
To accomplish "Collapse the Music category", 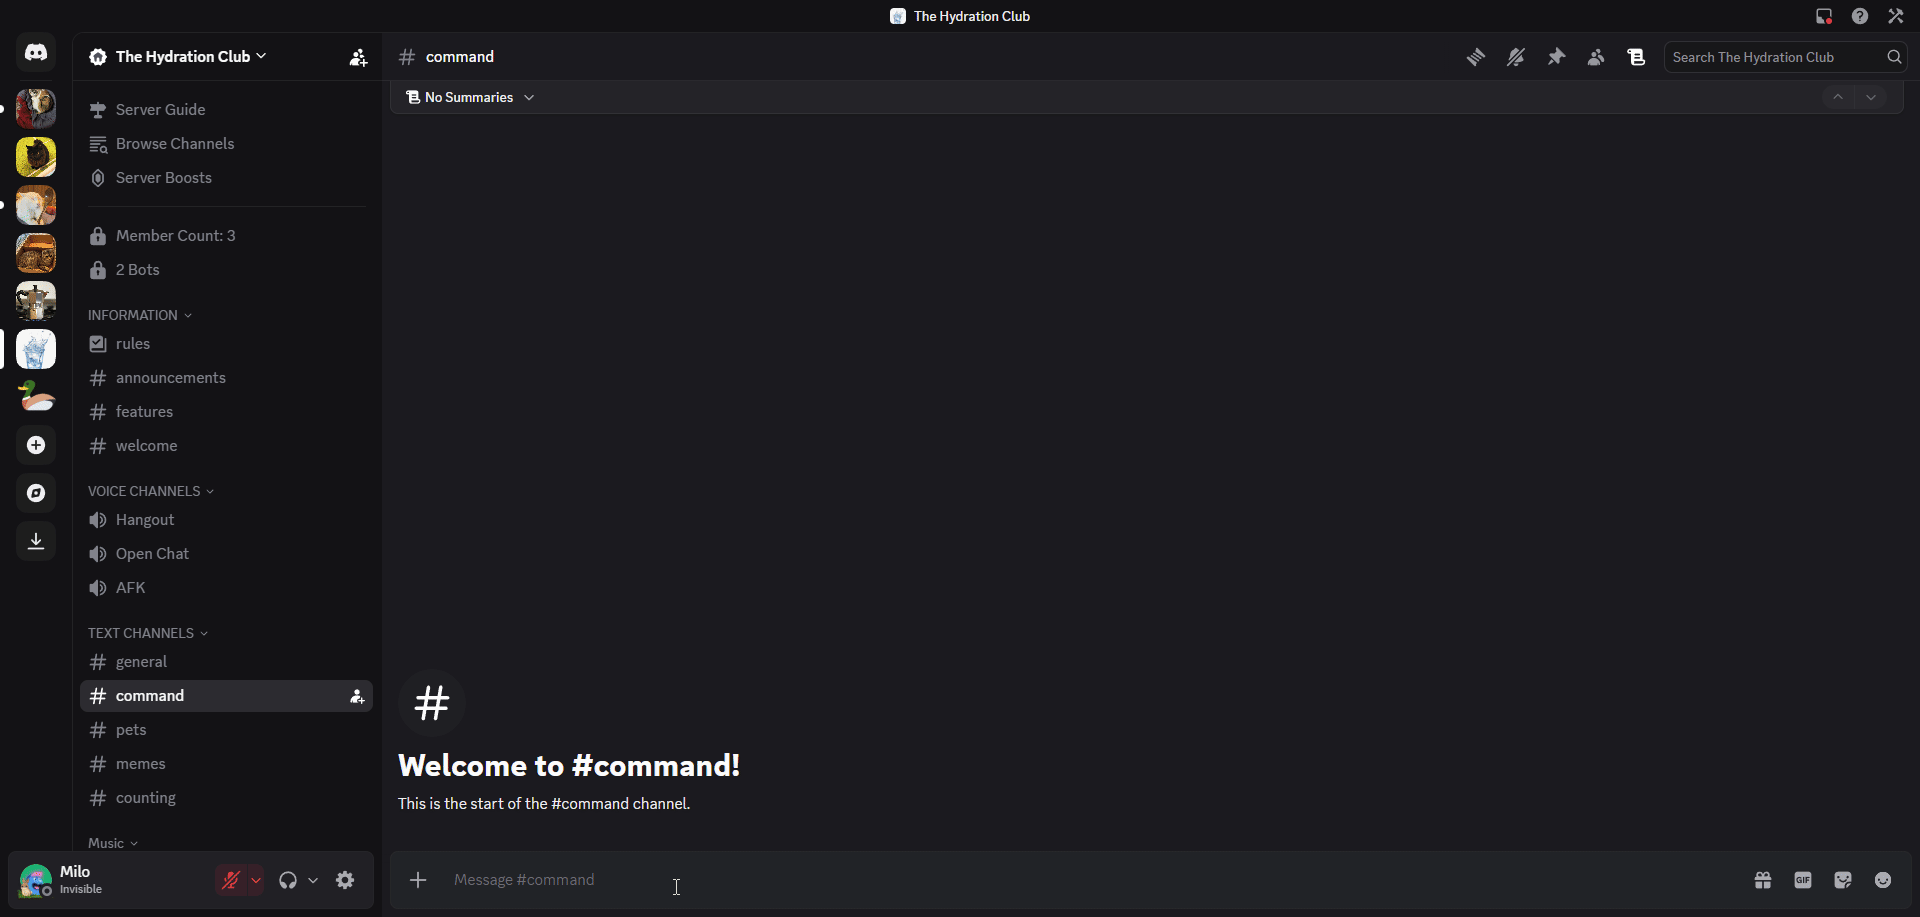I will coord(113,843).
